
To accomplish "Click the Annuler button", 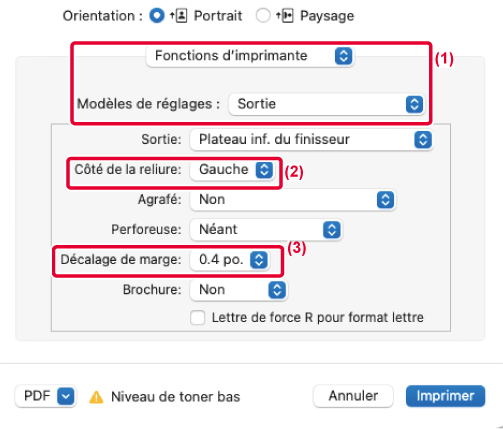I will pyautogui.click(x=353, y=396).
